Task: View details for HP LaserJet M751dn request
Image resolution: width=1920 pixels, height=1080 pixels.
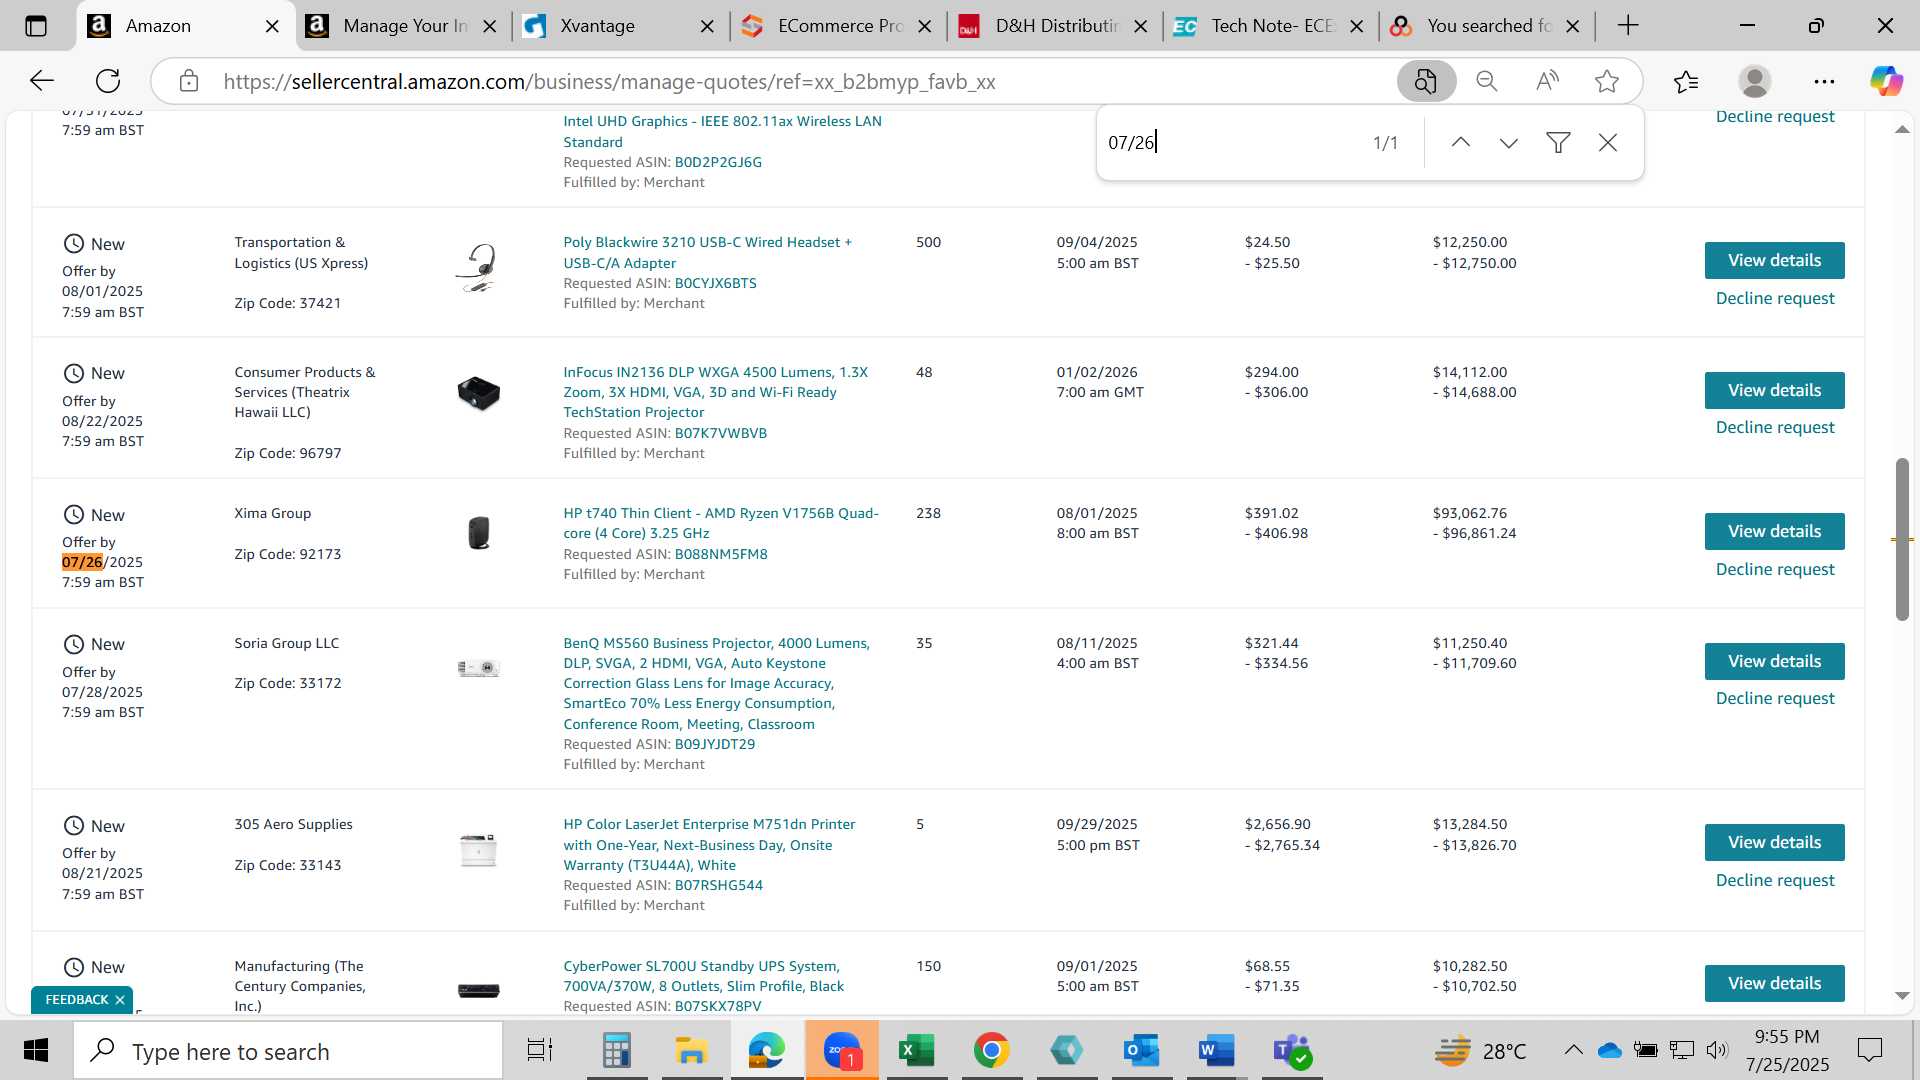Action: click(1774, 842)
